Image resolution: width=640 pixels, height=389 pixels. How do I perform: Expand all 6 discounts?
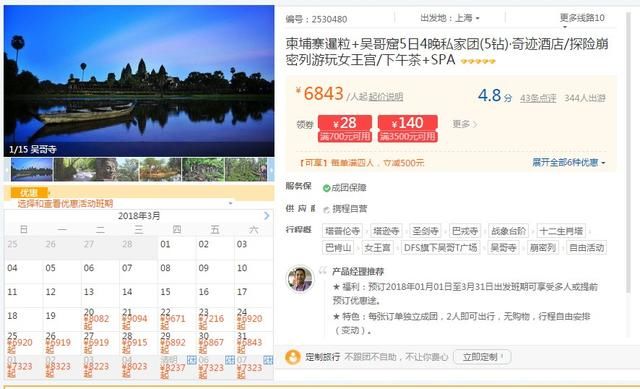(x=569, y=162)
